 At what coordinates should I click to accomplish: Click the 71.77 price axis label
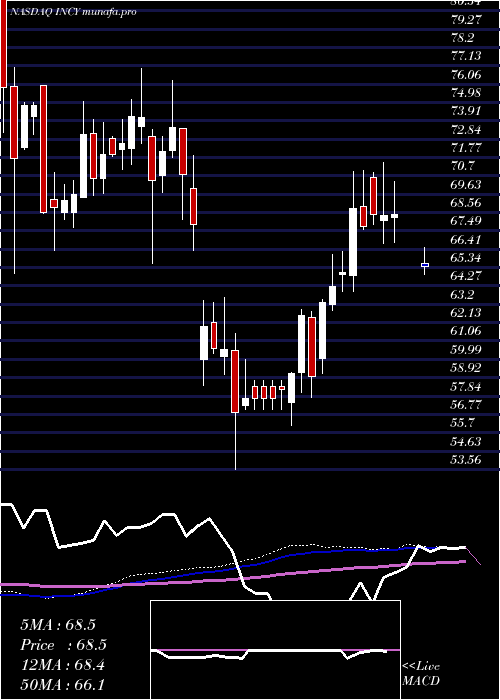click(466, 148)
